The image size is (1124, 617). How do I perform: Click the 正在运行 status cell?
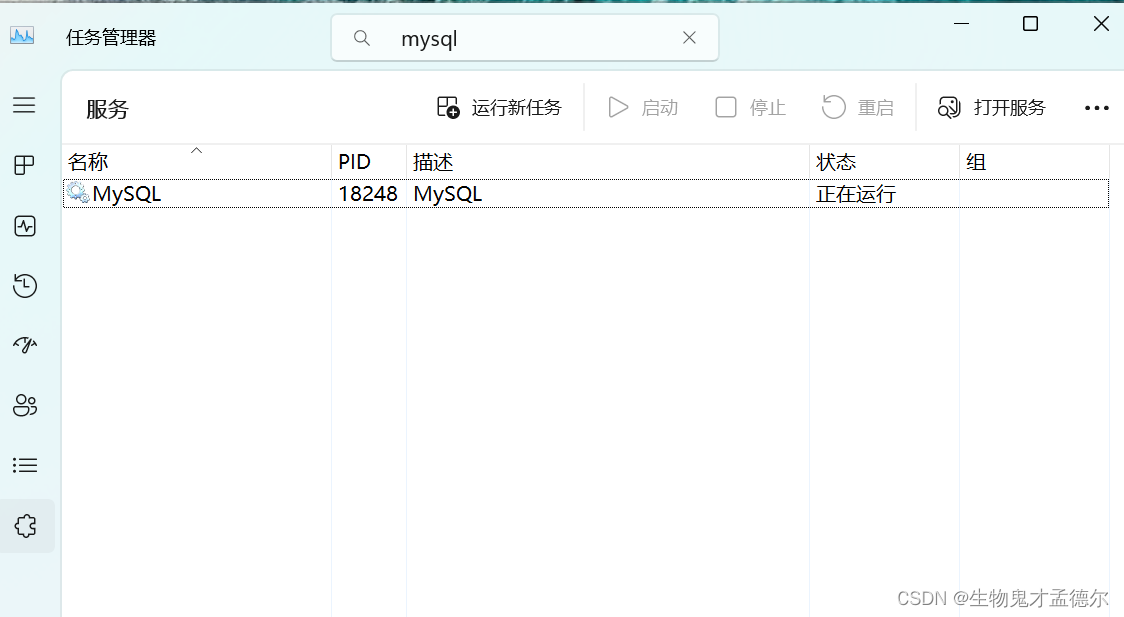(856, 194)
